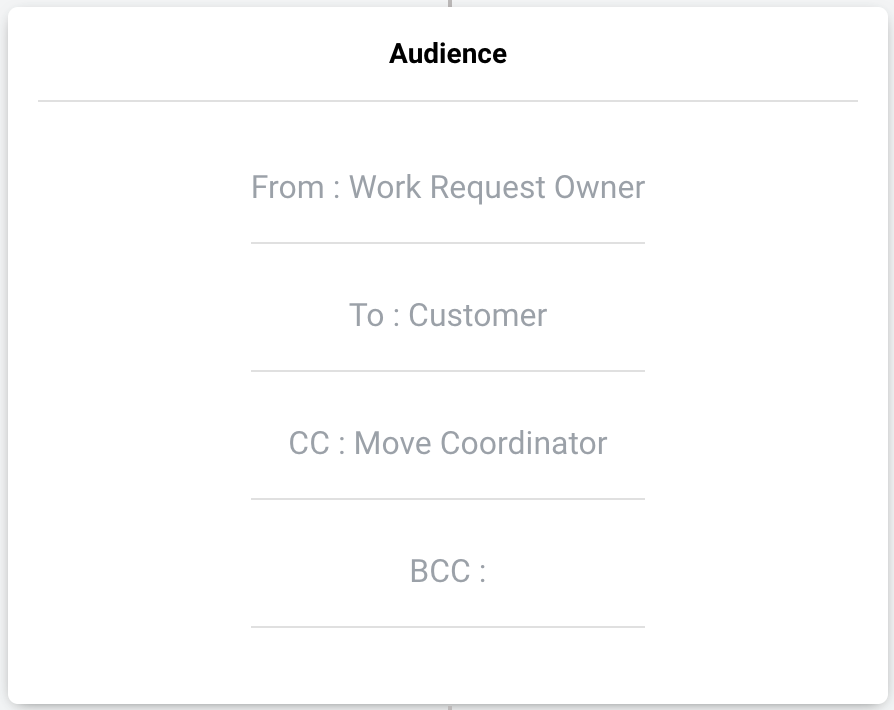Image resolution: width=894 pixels, height=710 pixels.
Task: Click the word Customer in To field
Action: [x=477, y=316]
